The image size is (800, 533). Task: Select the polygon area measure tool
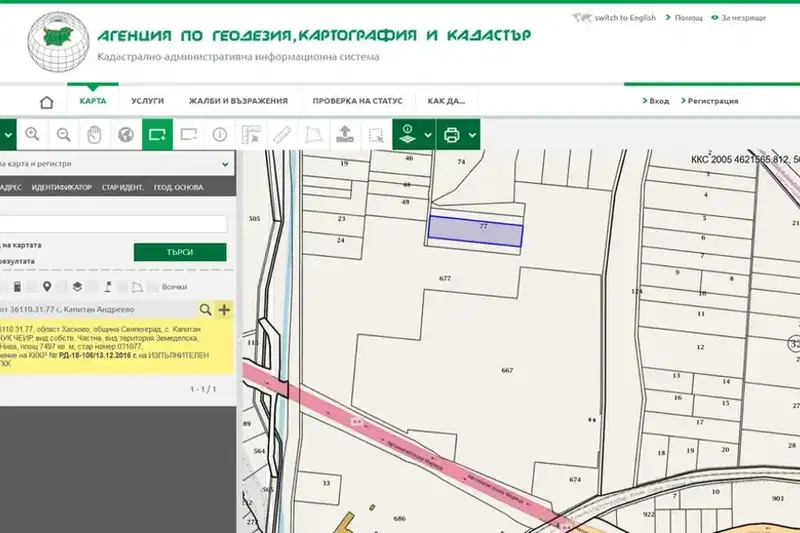313,135
